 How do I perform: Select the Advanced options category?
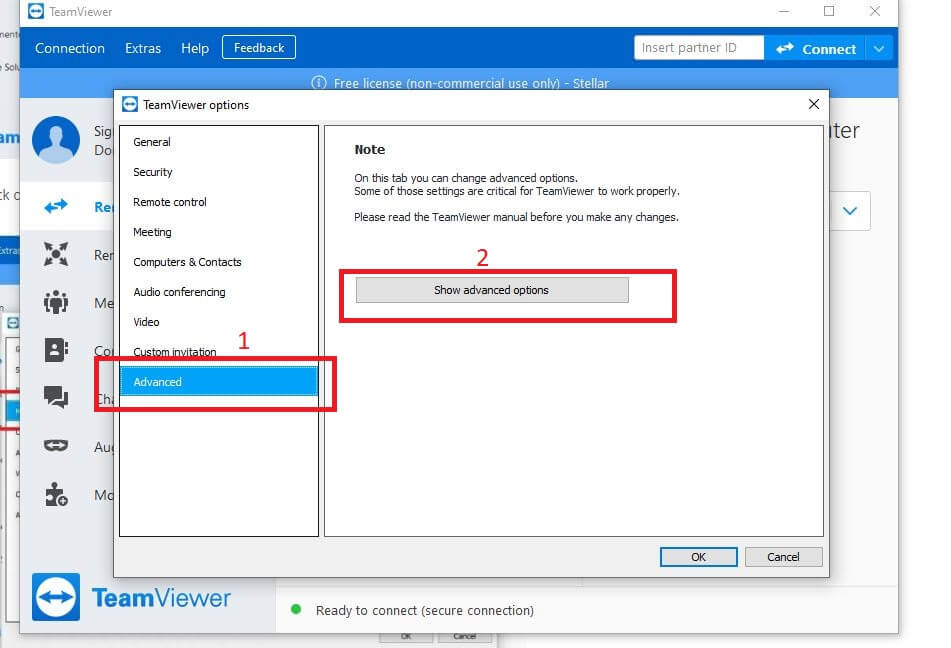click(219, 382)
